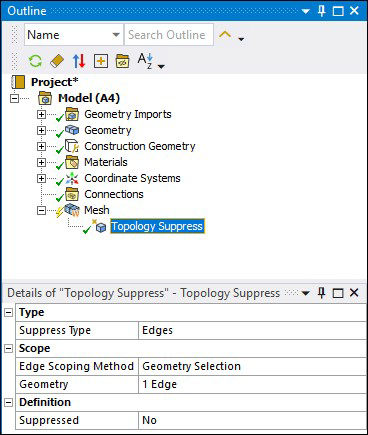The image size is (368, 435).
Task: Click the Edge Scoping Method label
Action: click(76, 366)
